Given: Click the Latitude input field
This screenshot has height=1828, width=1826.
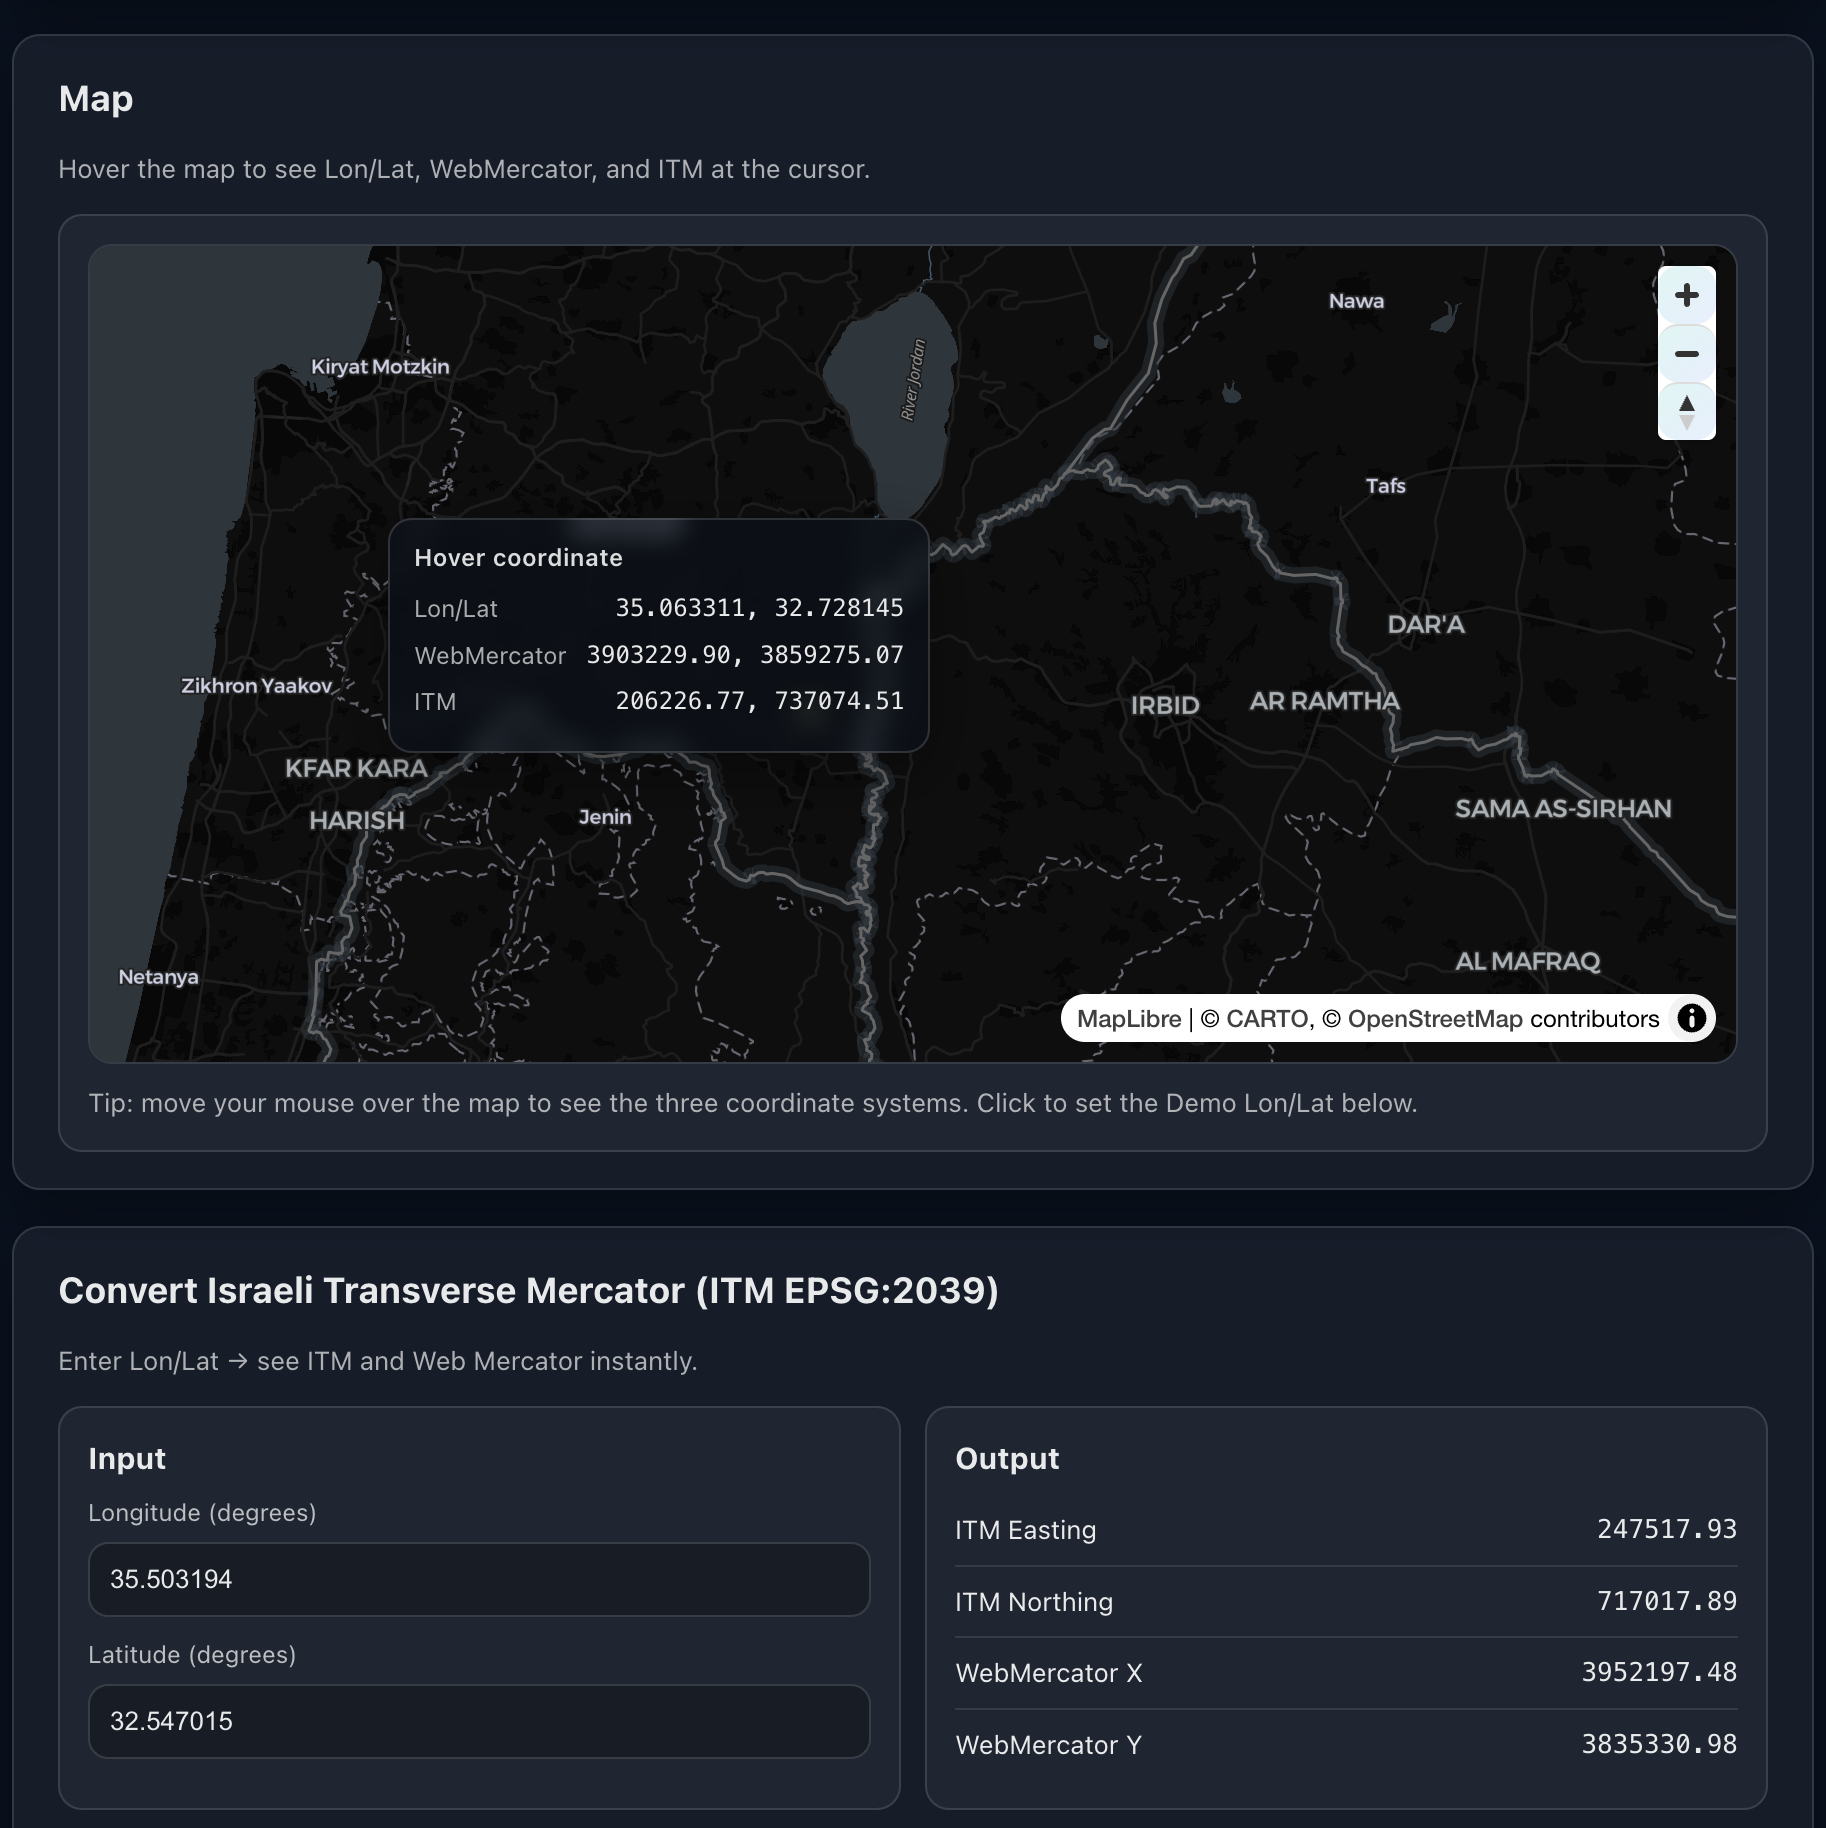Looking at the screenshot, I should pos(478,1721).
